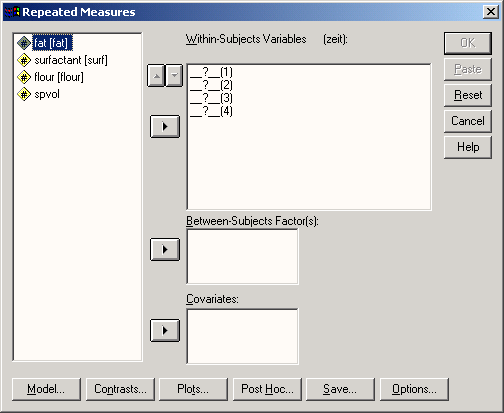Click the Repeated Measures title bar icon
Screen dimensions: 504x413
pos(12,12)
